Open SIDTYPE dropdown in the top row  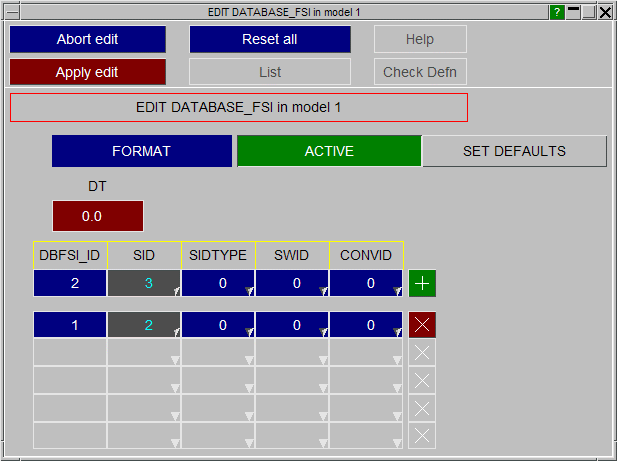(x=249, y=290)
